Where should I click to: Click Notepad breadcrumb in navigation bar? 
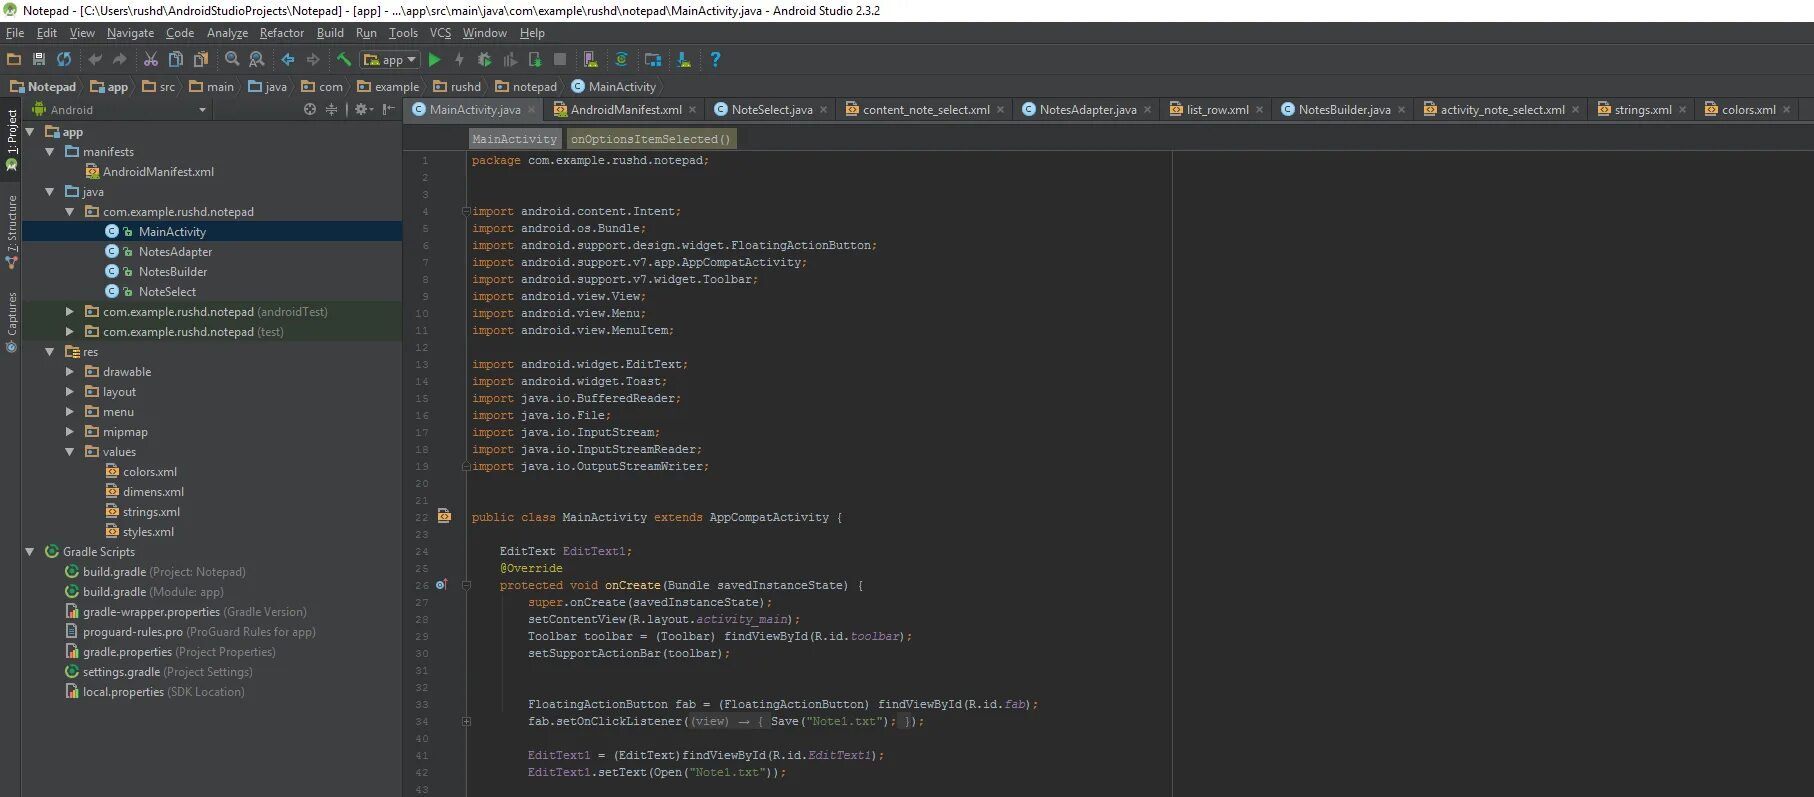(43, 87)
